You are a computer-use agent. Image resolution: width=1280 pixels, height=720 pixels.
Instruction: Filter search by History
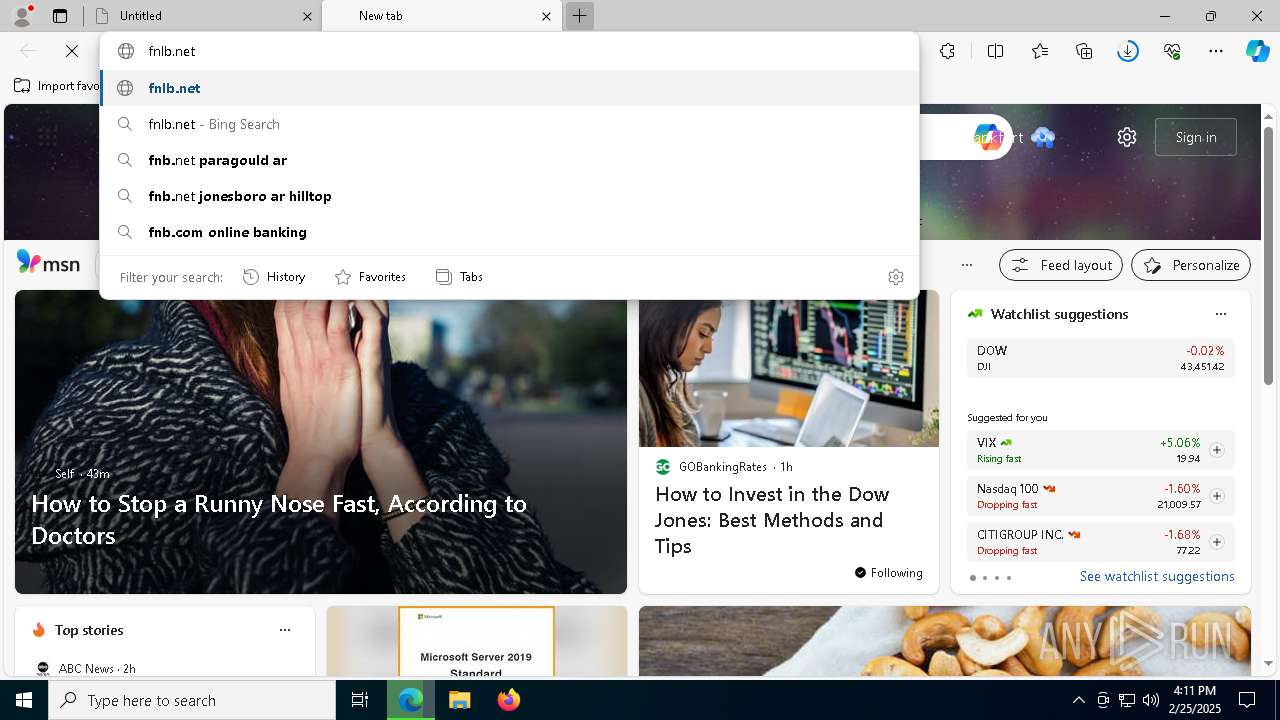tap(274, 277)
